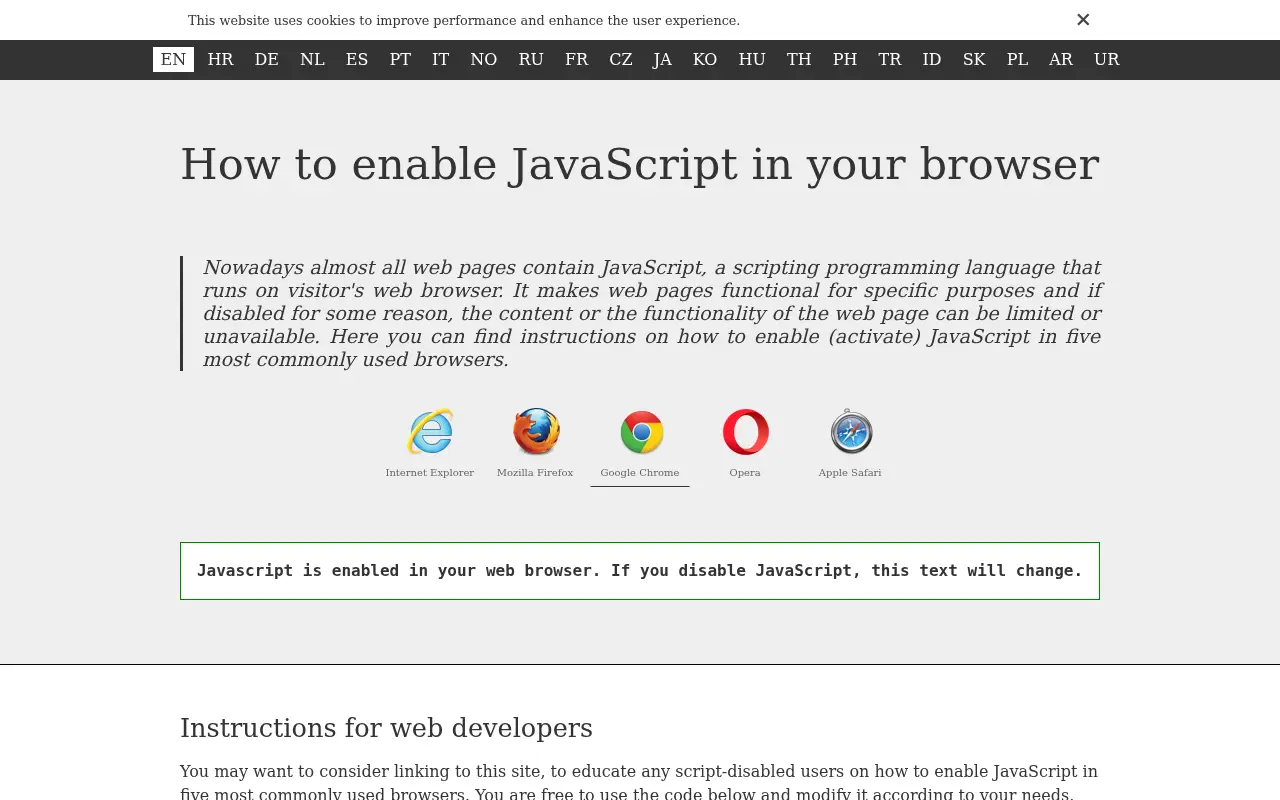The height and width of the screenshot is (800, 1280).
Task: Click the Mozilla Firefox text label
Action: tap(535, 473)
